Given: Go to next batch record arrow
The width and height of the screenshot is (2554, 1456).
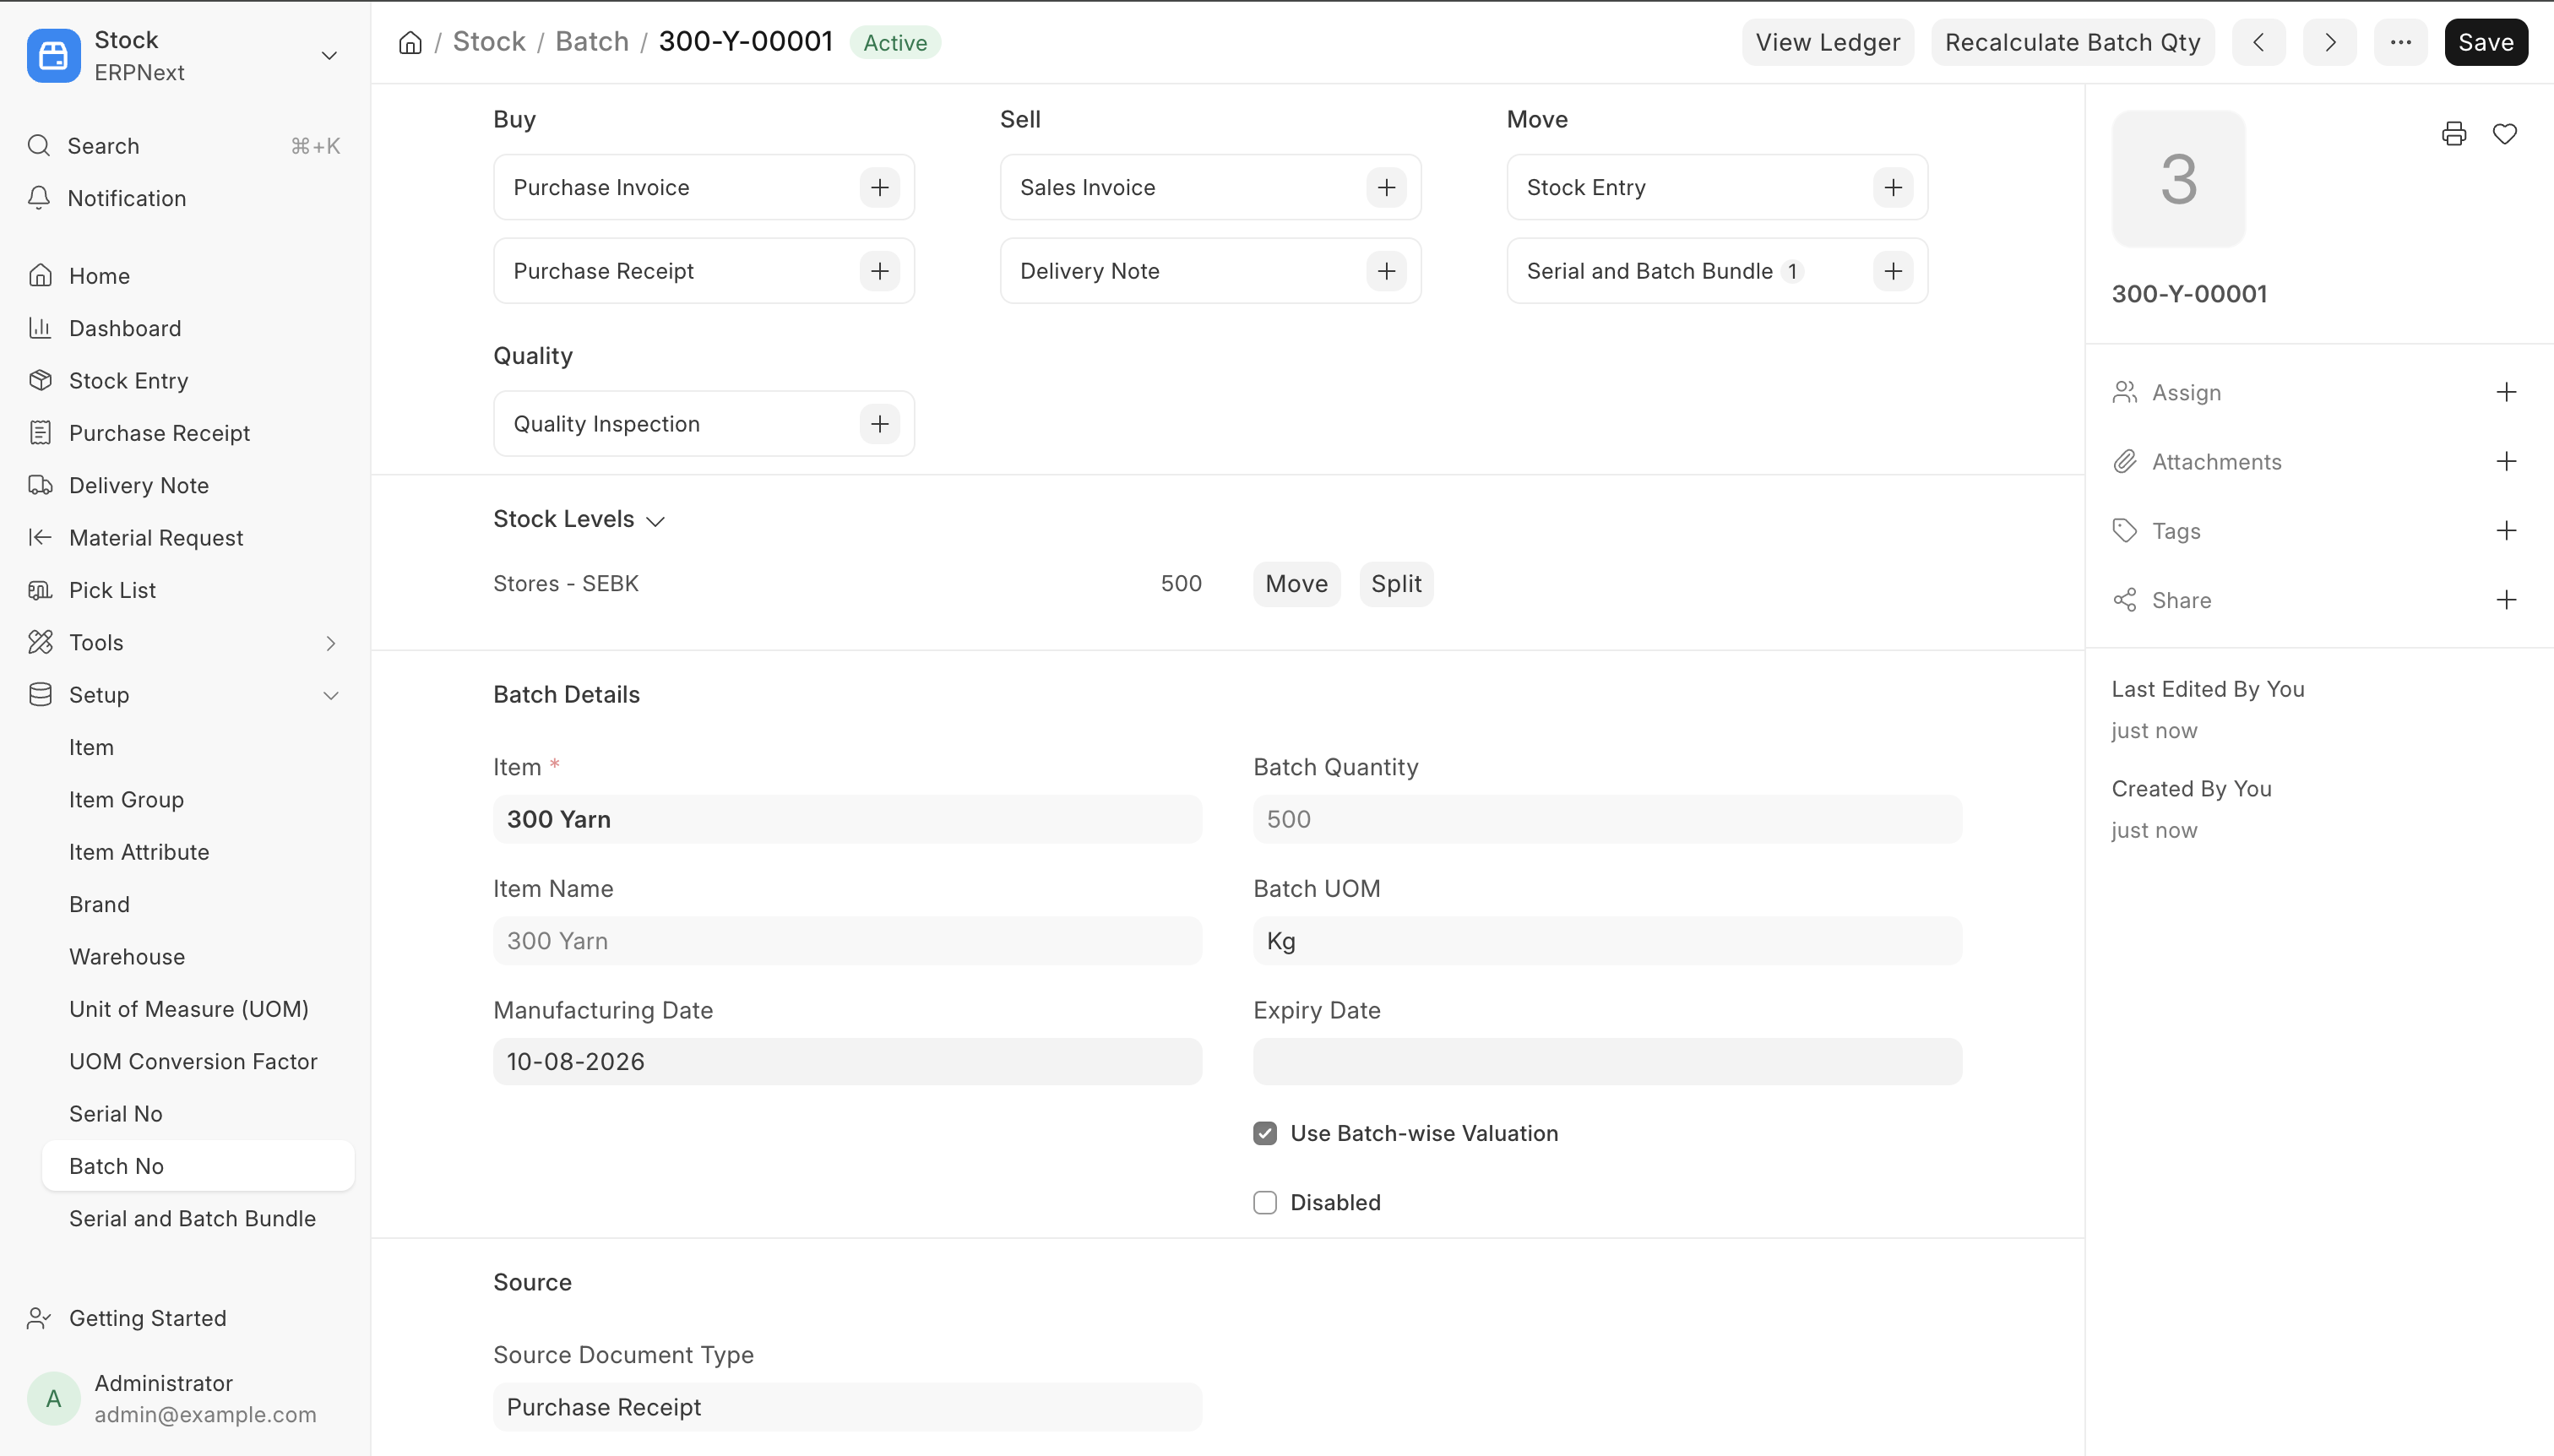Looking at the screenshot, I should (x=2330, y=42).
